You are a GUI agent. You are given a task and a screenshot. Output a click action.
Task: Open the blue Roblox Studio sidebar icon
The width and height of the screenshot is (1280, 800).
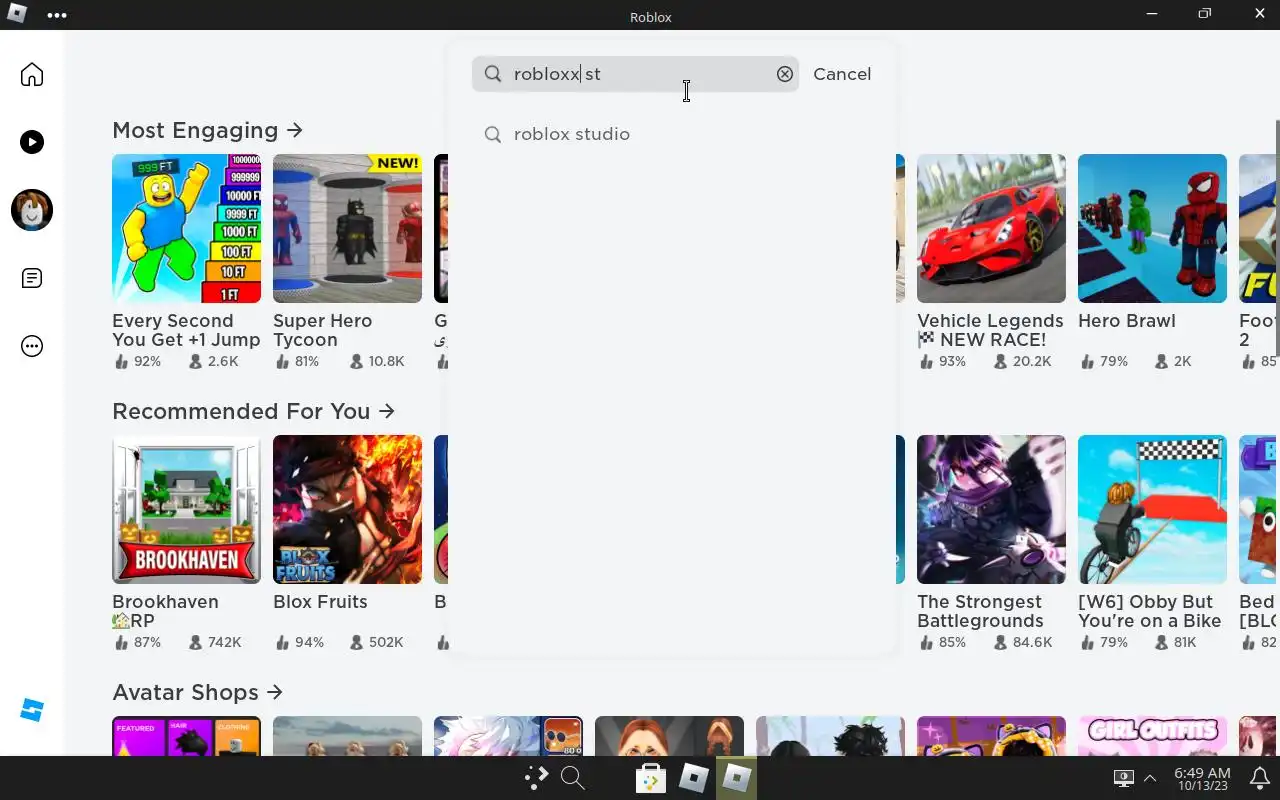pyautogui.click(x=32, y=710)
